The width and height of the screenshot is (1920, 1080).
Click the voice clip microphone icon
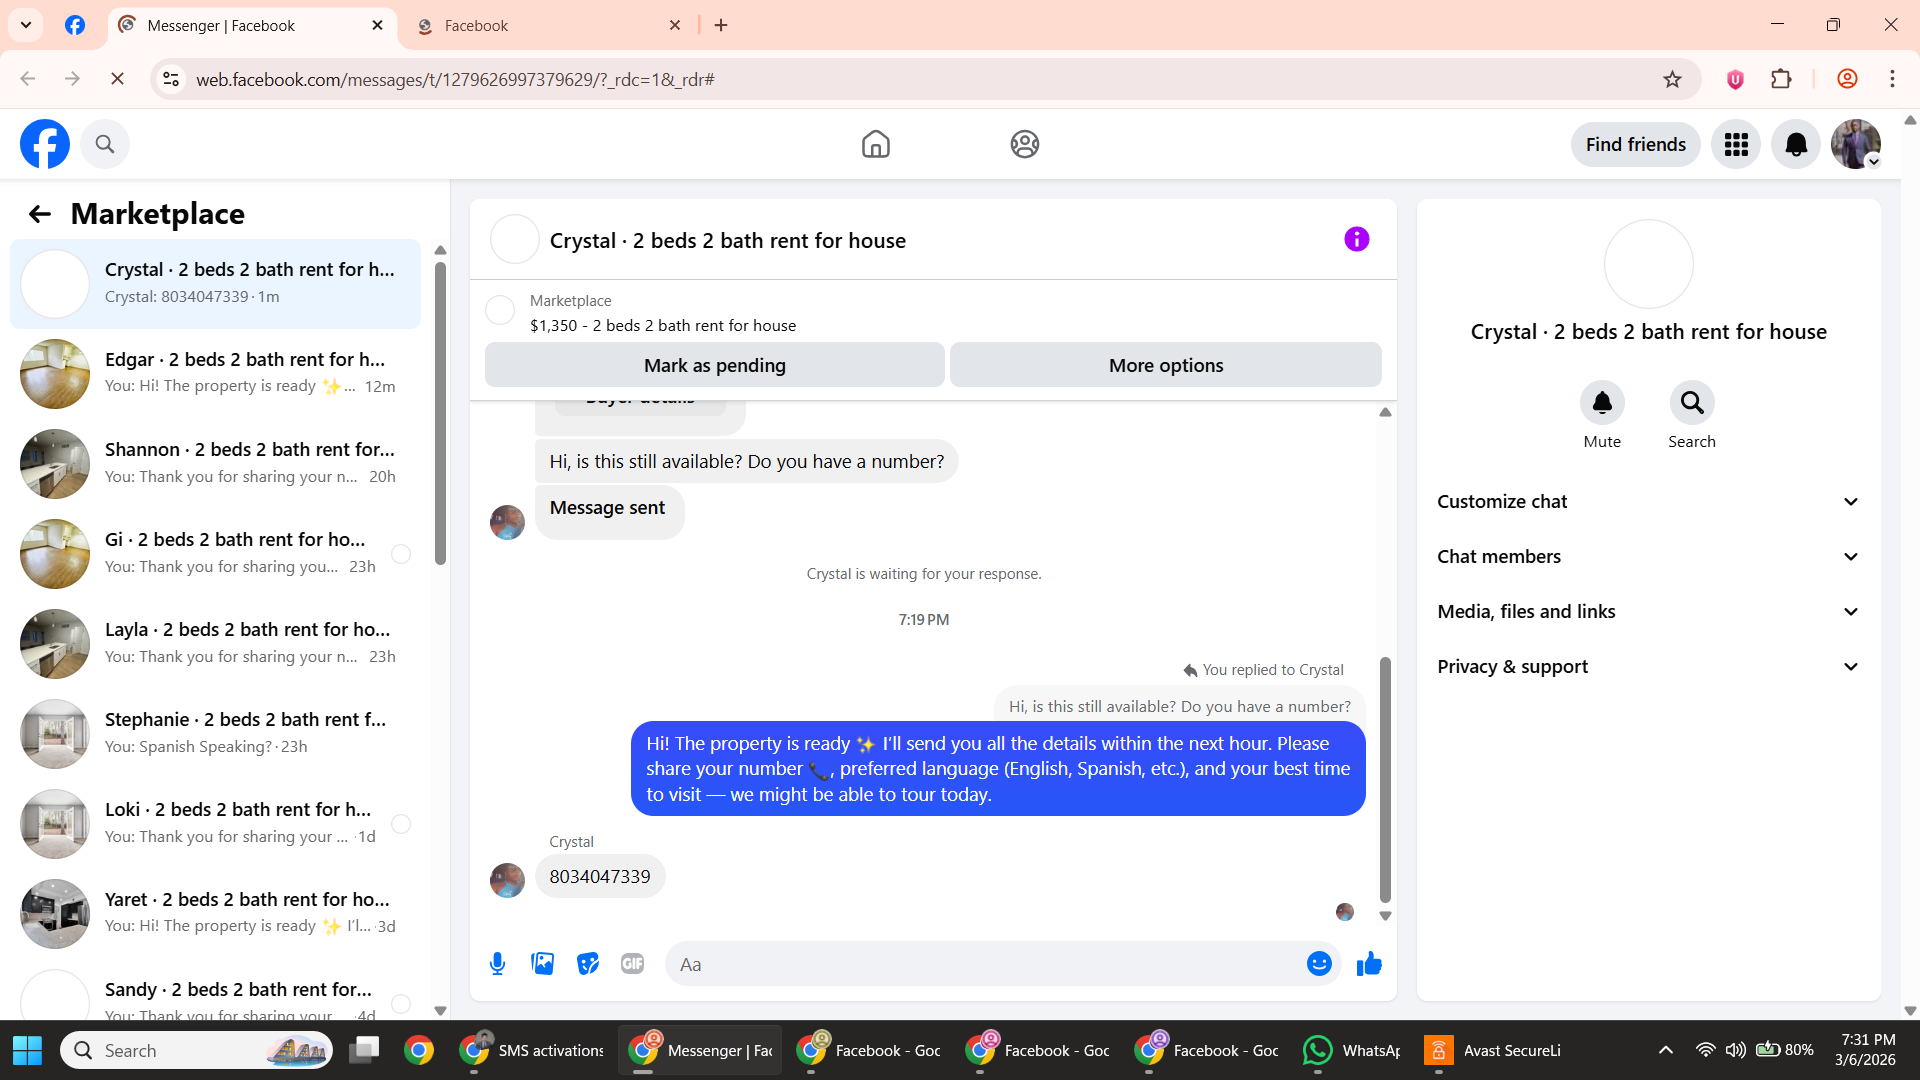[497, 964]
